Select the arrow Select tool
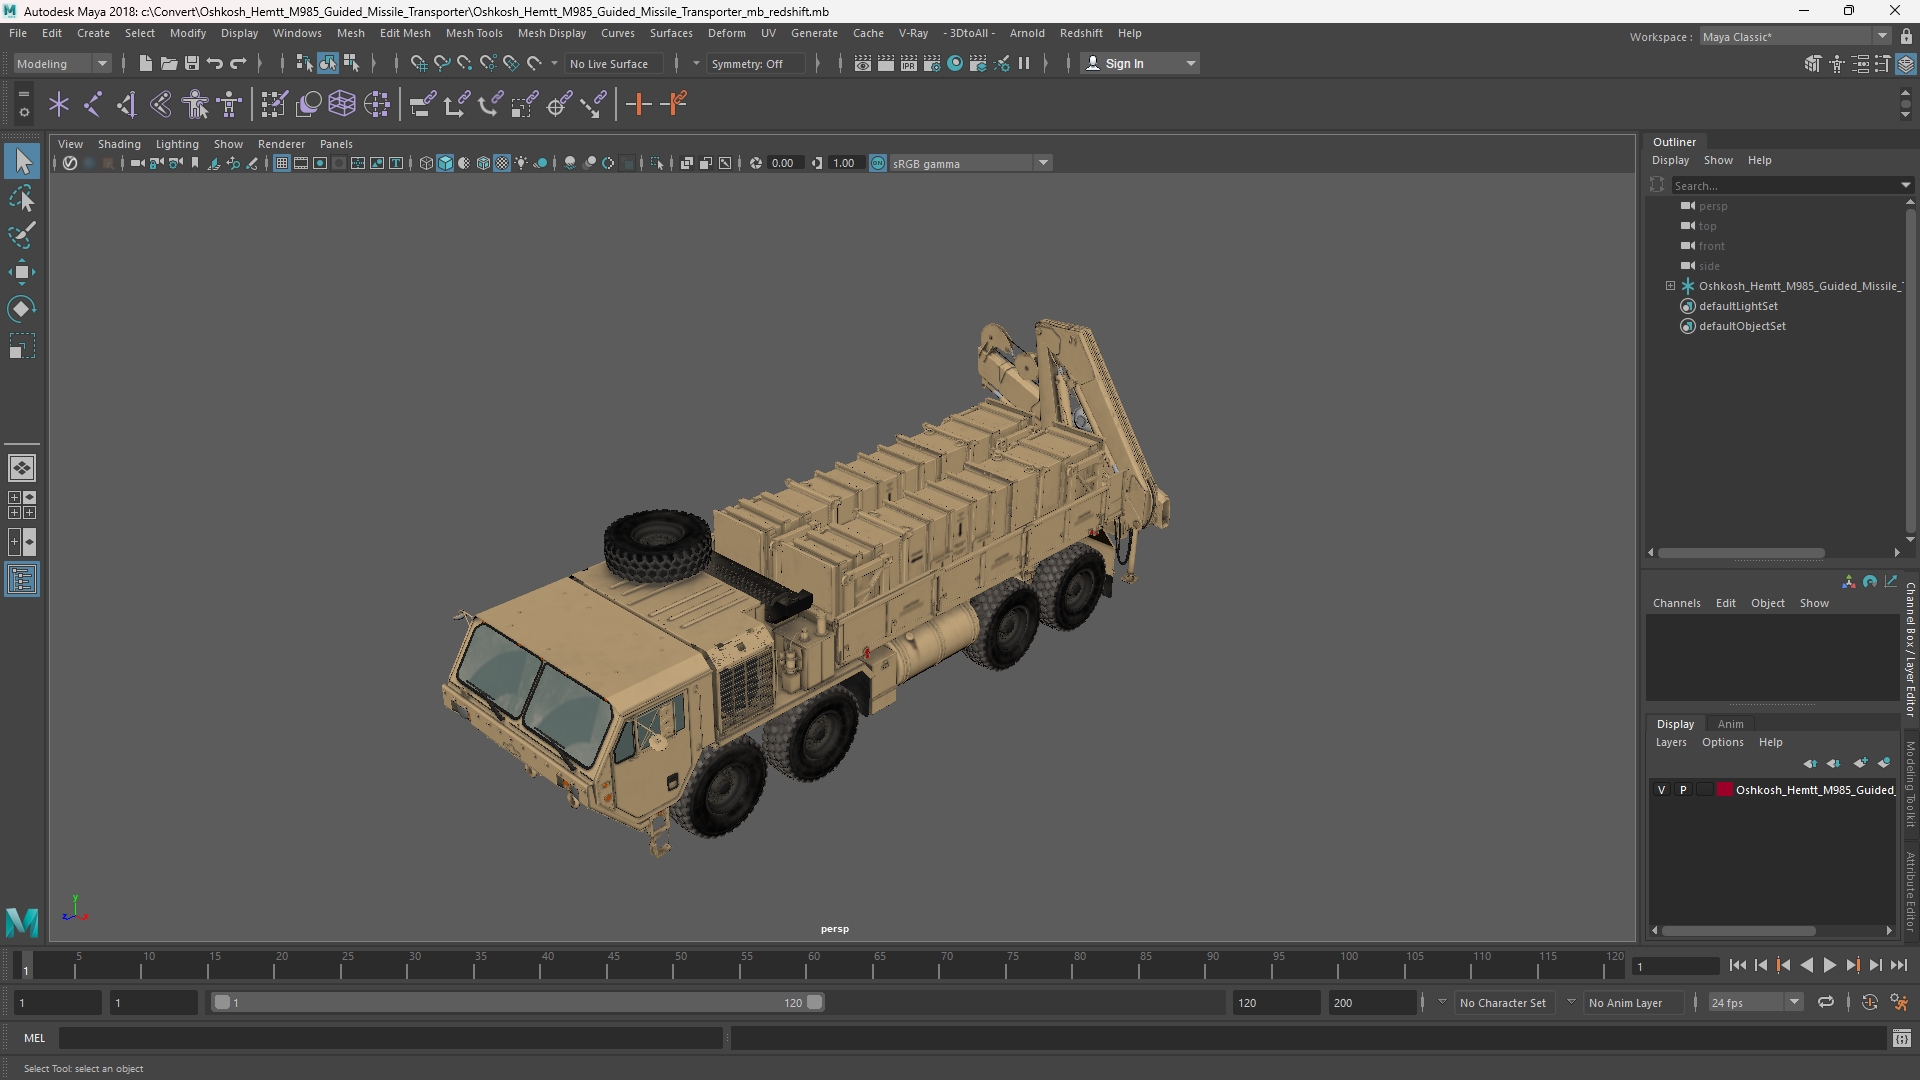The width and height of the screenshot is (1920, 1080). [22, 161]
